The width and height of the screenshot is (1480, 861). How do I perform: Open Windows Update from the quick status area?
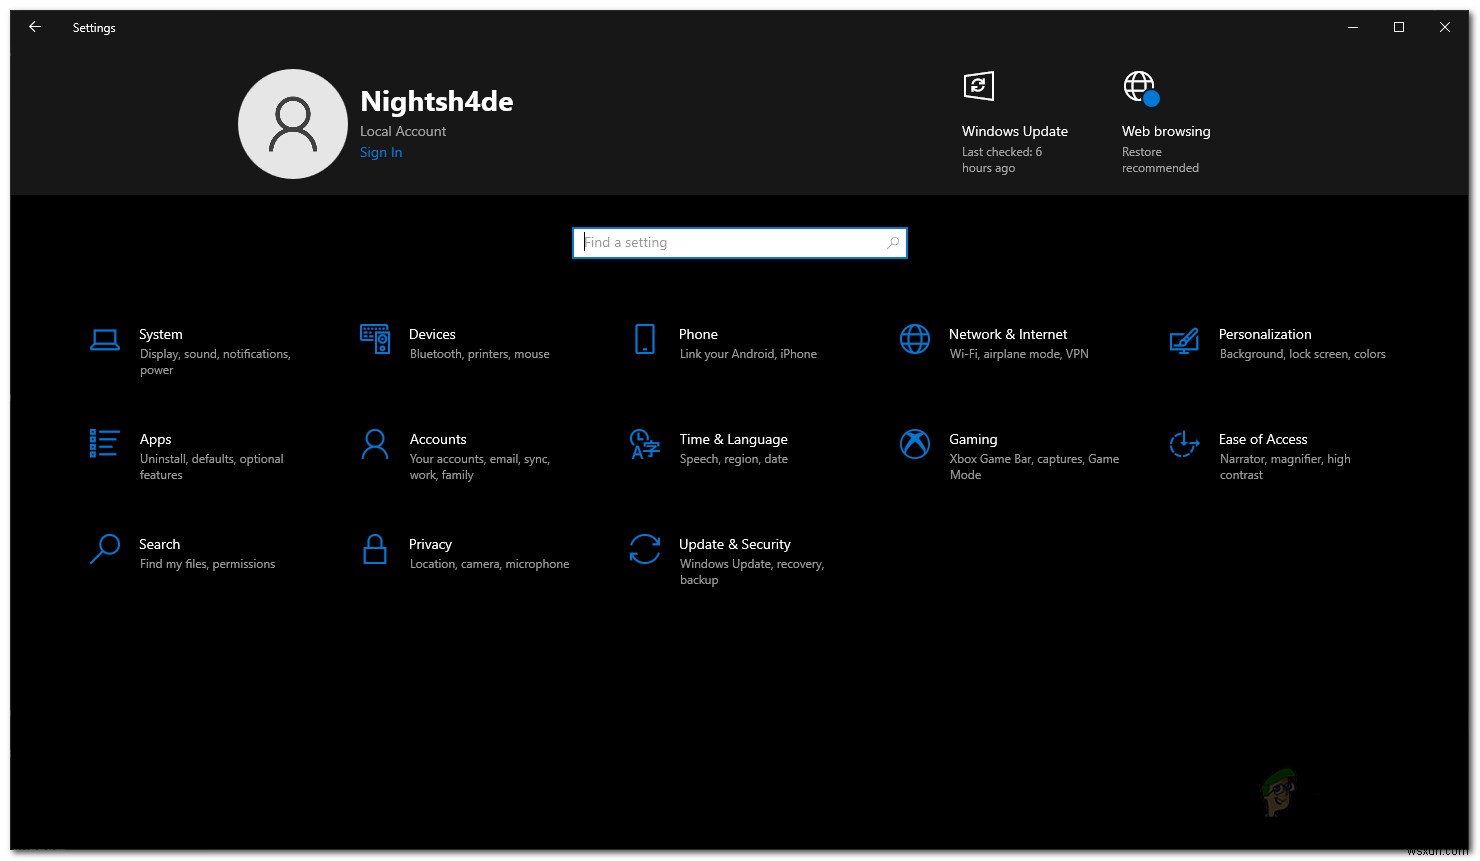(1014, 120)
